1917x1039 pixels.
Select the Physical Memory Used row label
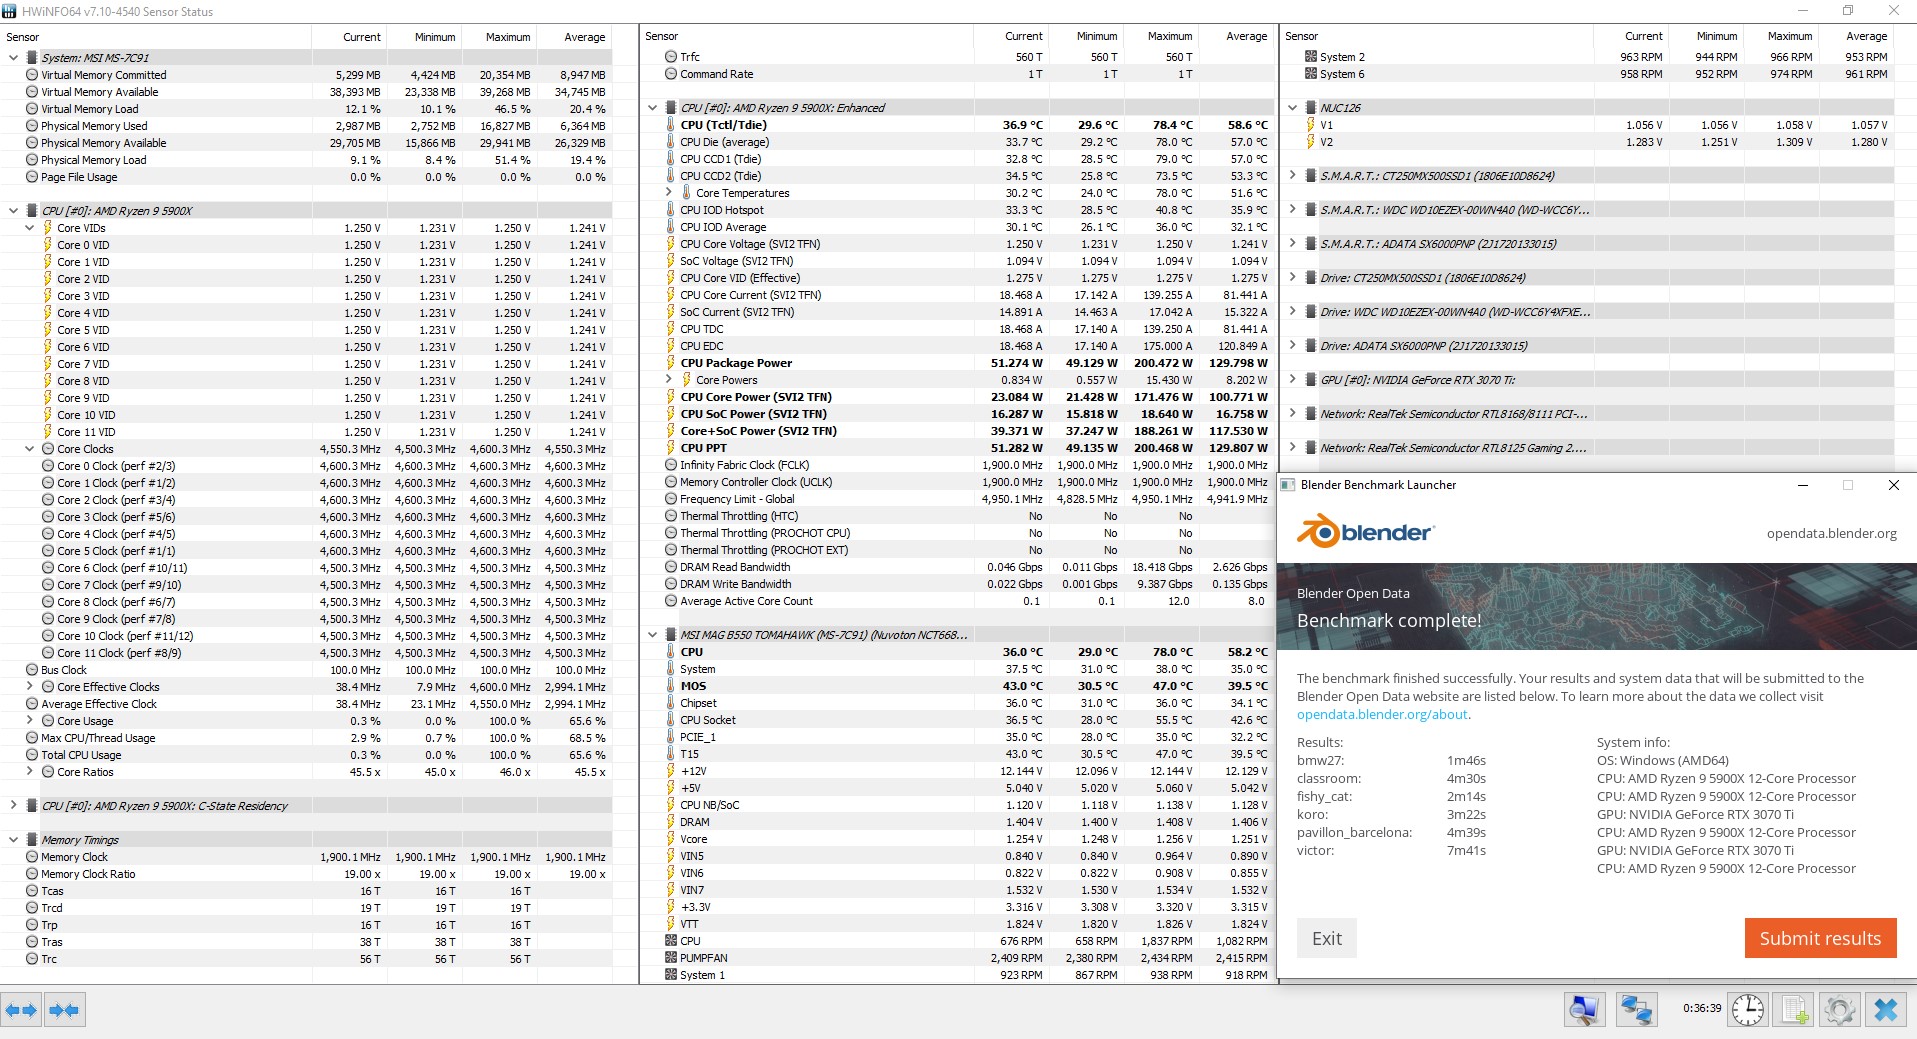tap(94, 126)
